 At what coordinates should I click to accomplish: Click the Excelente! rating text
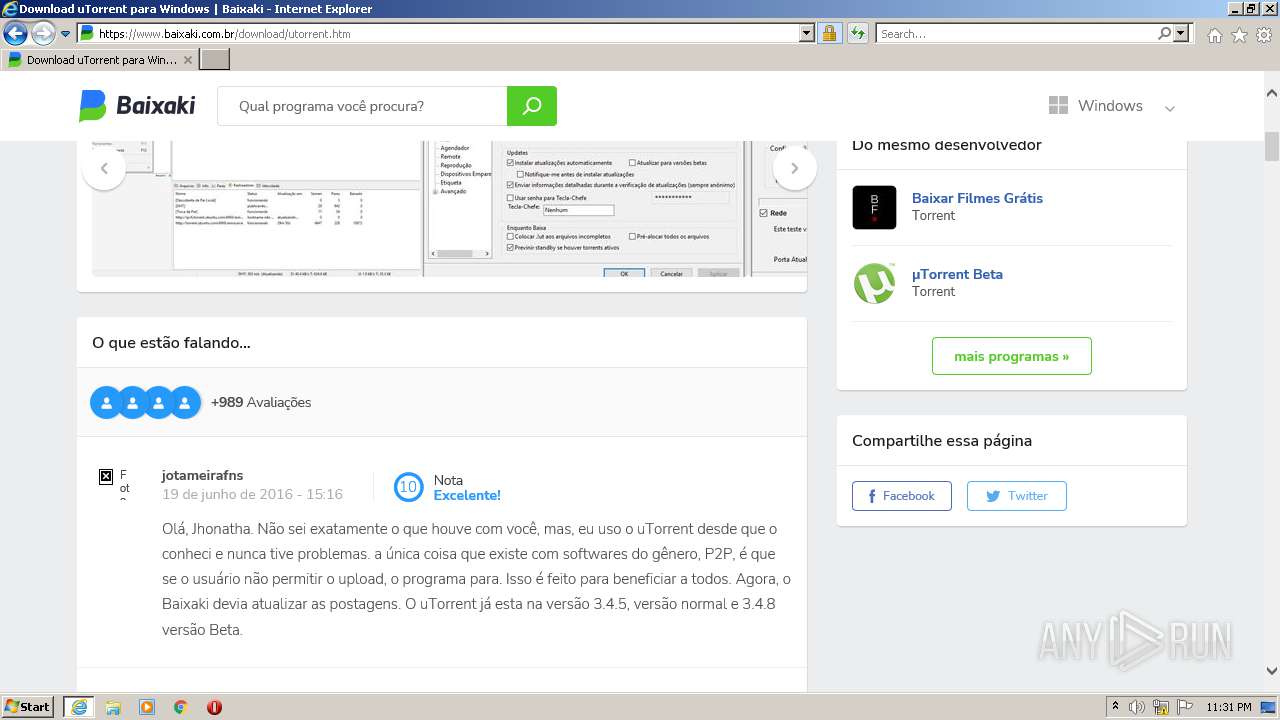[x=467, y=495]
